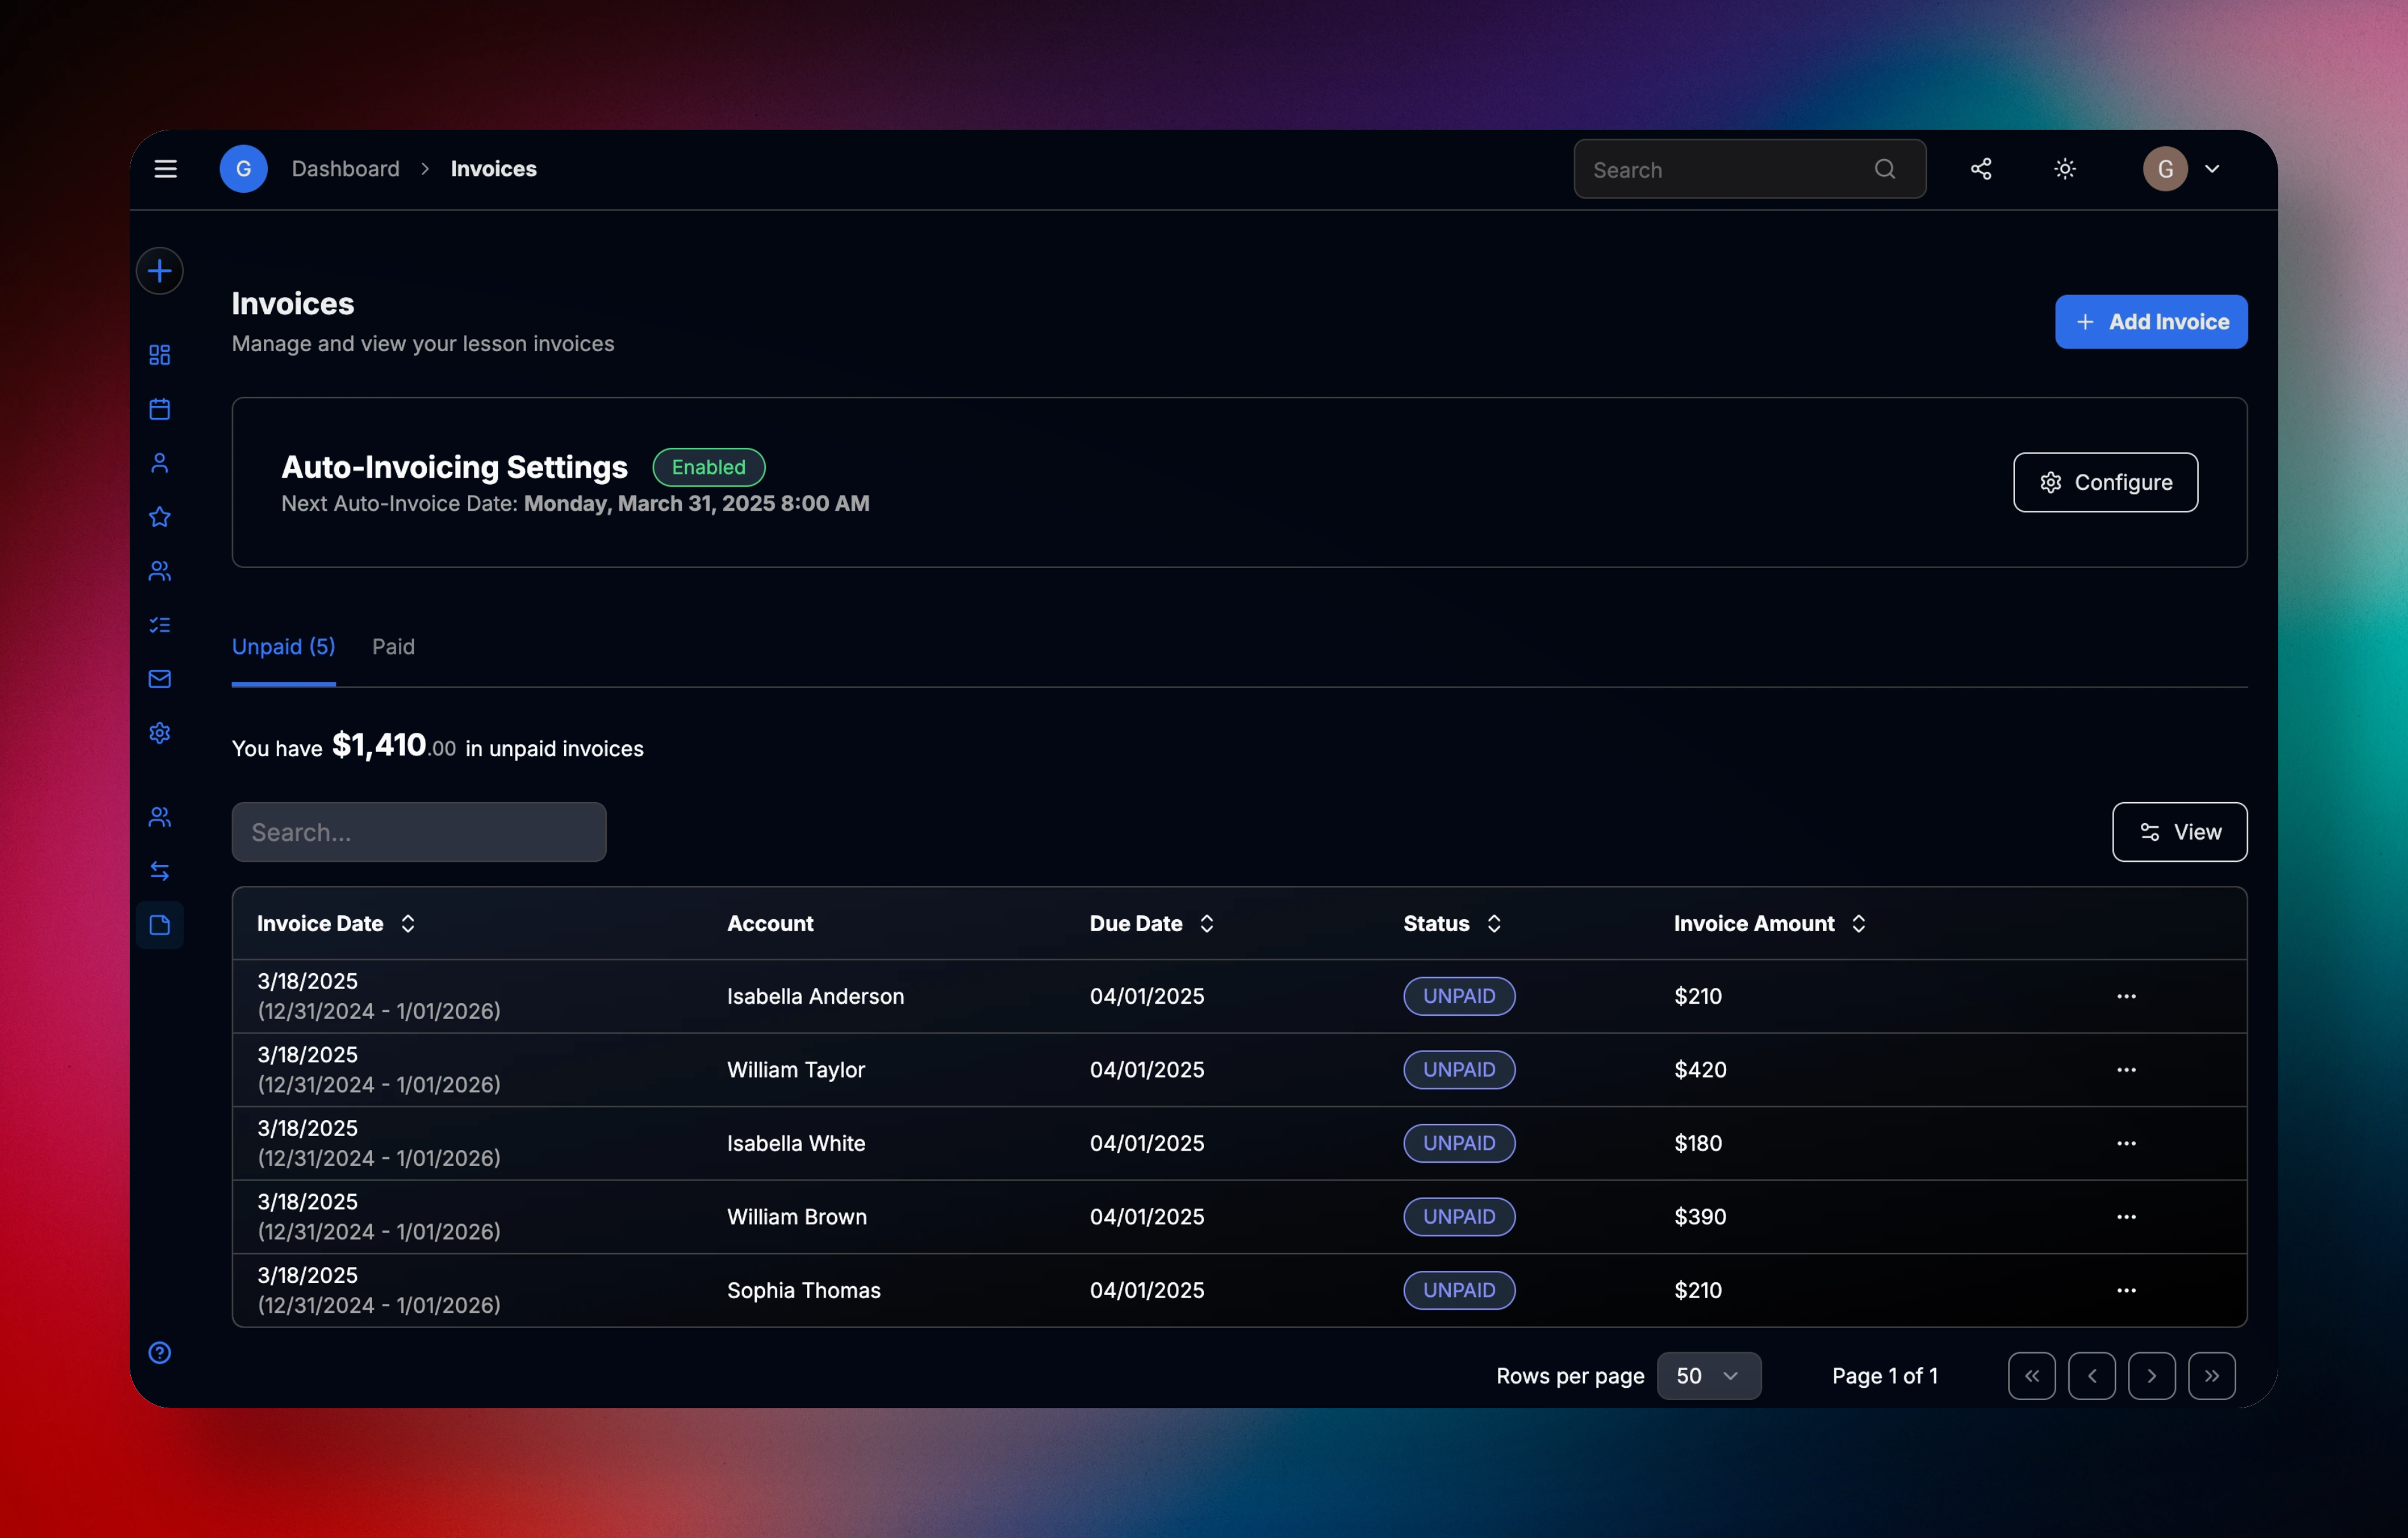Click William Brown account name
The width and height of the screenshot is (2408, 1538).
797,1217
